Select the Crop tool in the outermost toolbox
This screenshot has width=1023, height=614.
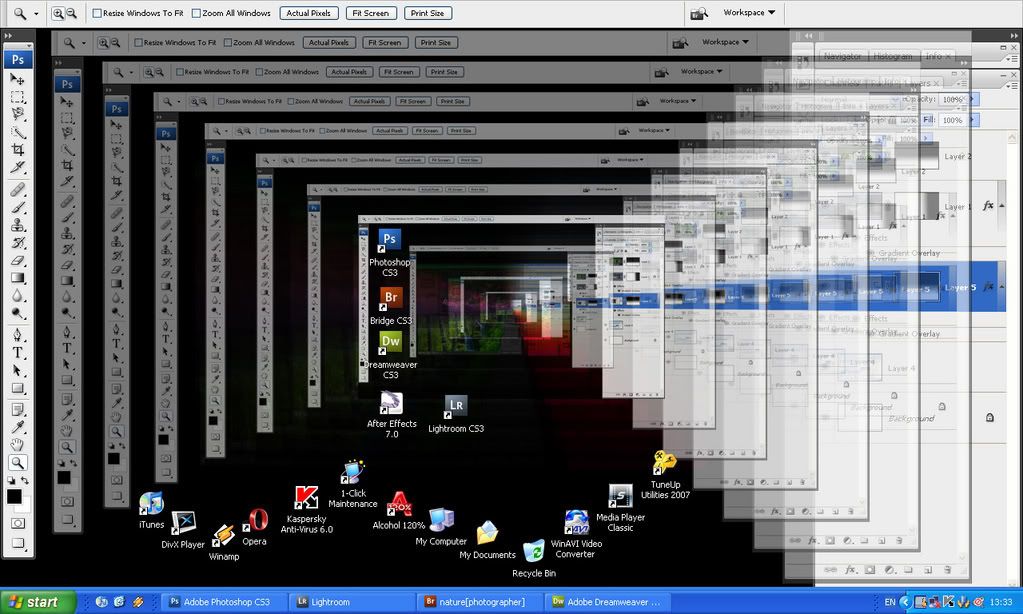tap(17, 150)
